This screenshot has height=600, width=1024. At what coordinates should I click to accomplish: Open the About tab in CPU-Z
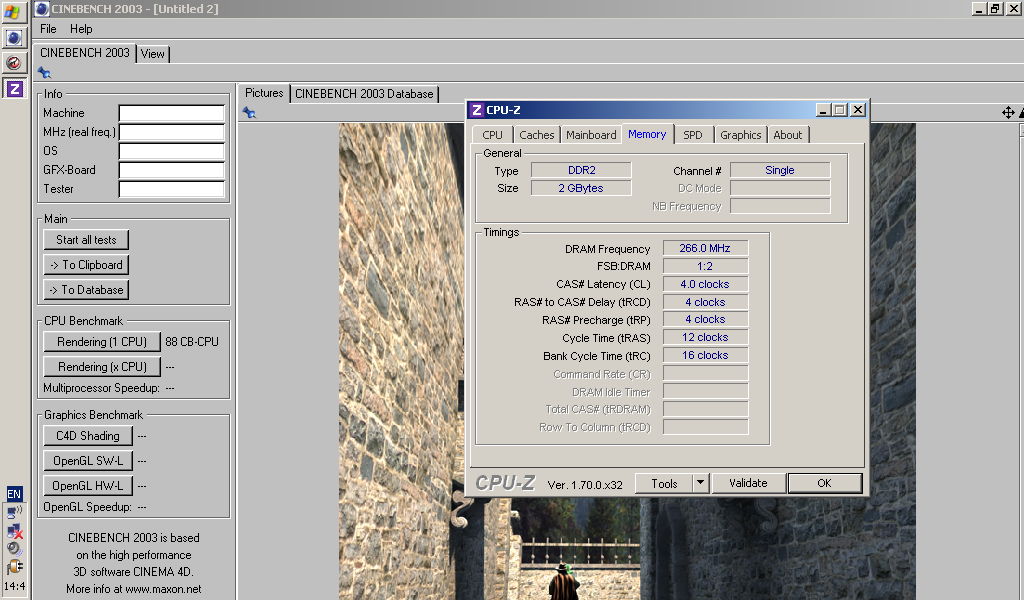coord(788,135)
